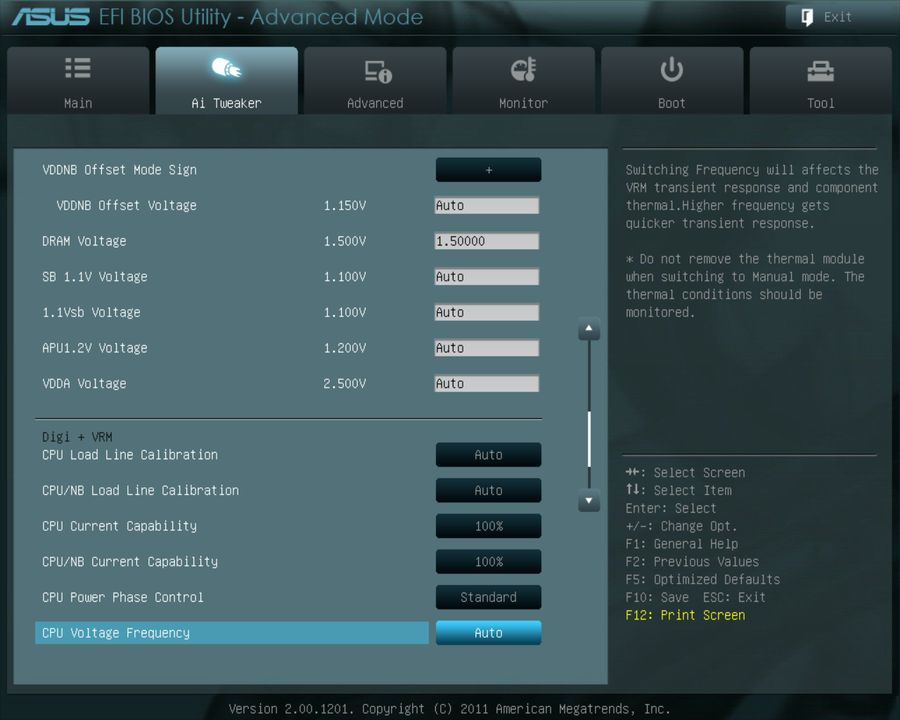This screenshot has width=900, height=720.
Task: Switch CPU Power Phase Control off Standard
Action: (488, 597)
